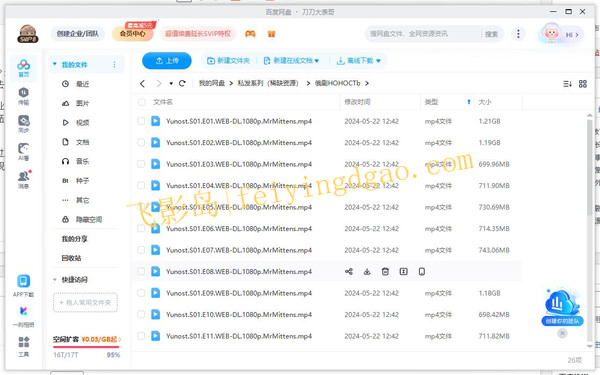Open the 离线下载 dropdown
The width and height of the screenshot is (600, 375).
pos(359,61)
